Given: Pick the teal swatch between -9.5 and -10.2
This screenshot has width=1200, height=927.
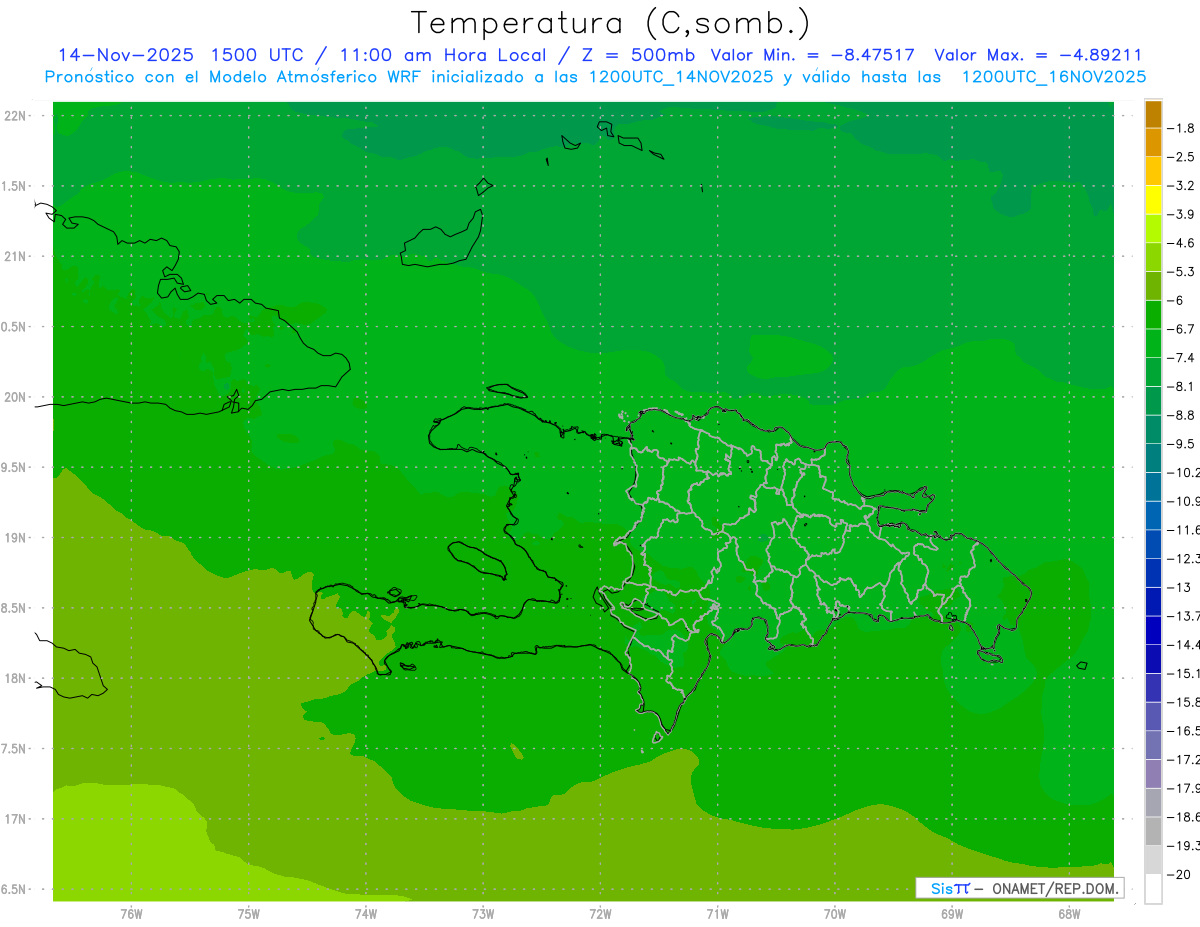Looking at the screenshot, I should coord(1153,458).
